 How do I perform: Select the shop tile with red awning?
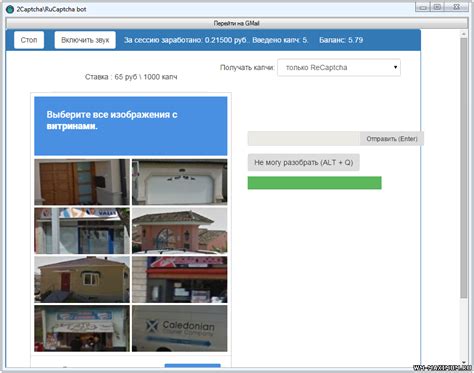click(x=180, y=279)
